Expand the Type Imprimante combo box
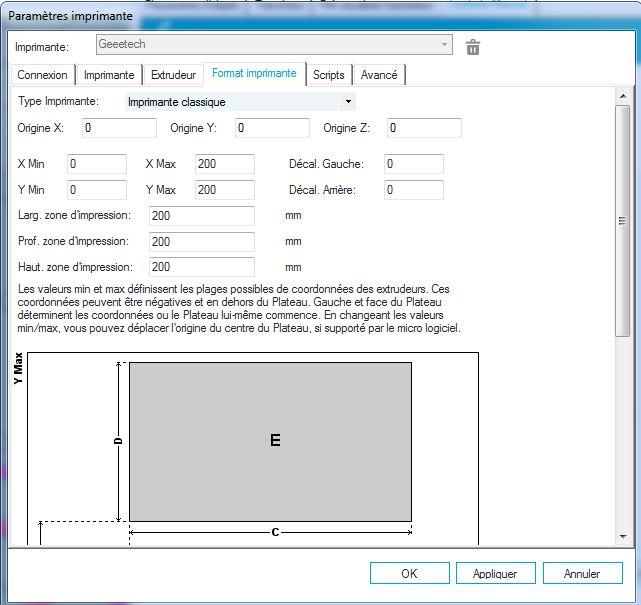This screenshot has width=641, height=605. (240, 101)
